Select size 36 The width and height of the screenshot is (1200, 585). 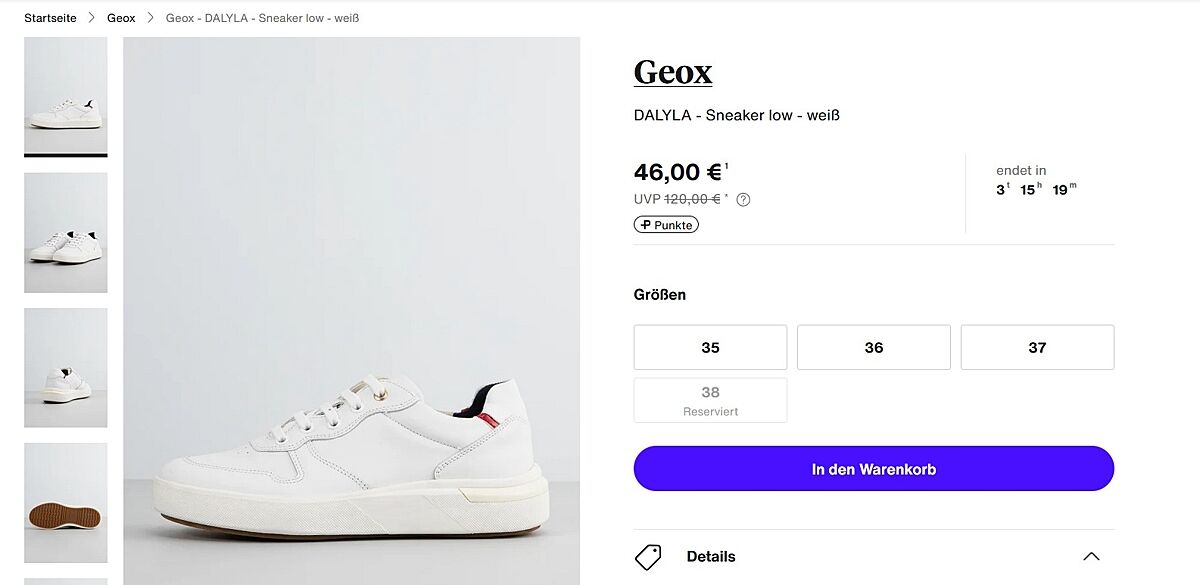(873, 348)
